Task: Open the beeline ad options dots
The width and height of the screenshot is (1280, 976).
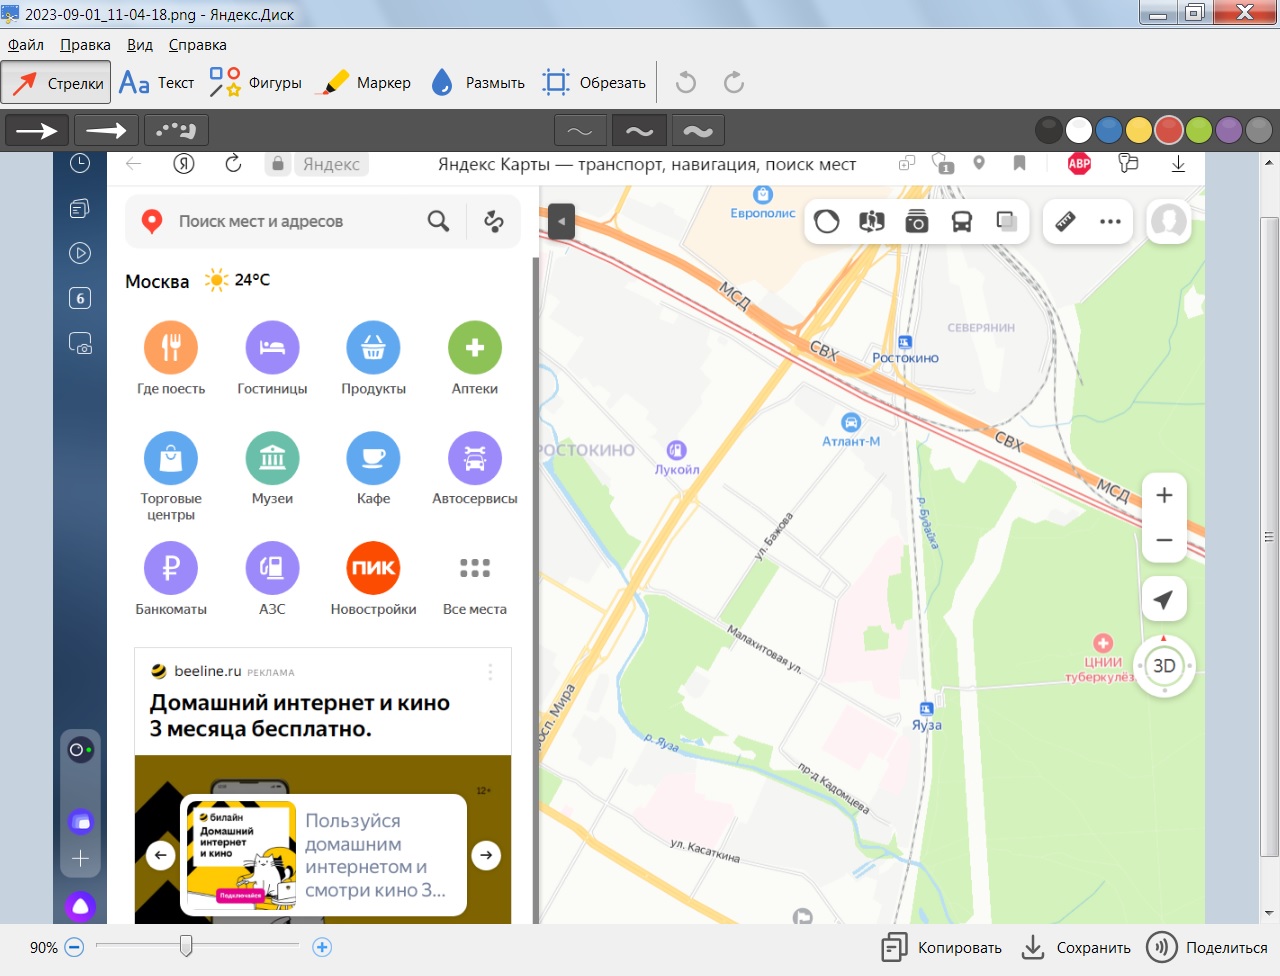Action: (x=490, y=672)
